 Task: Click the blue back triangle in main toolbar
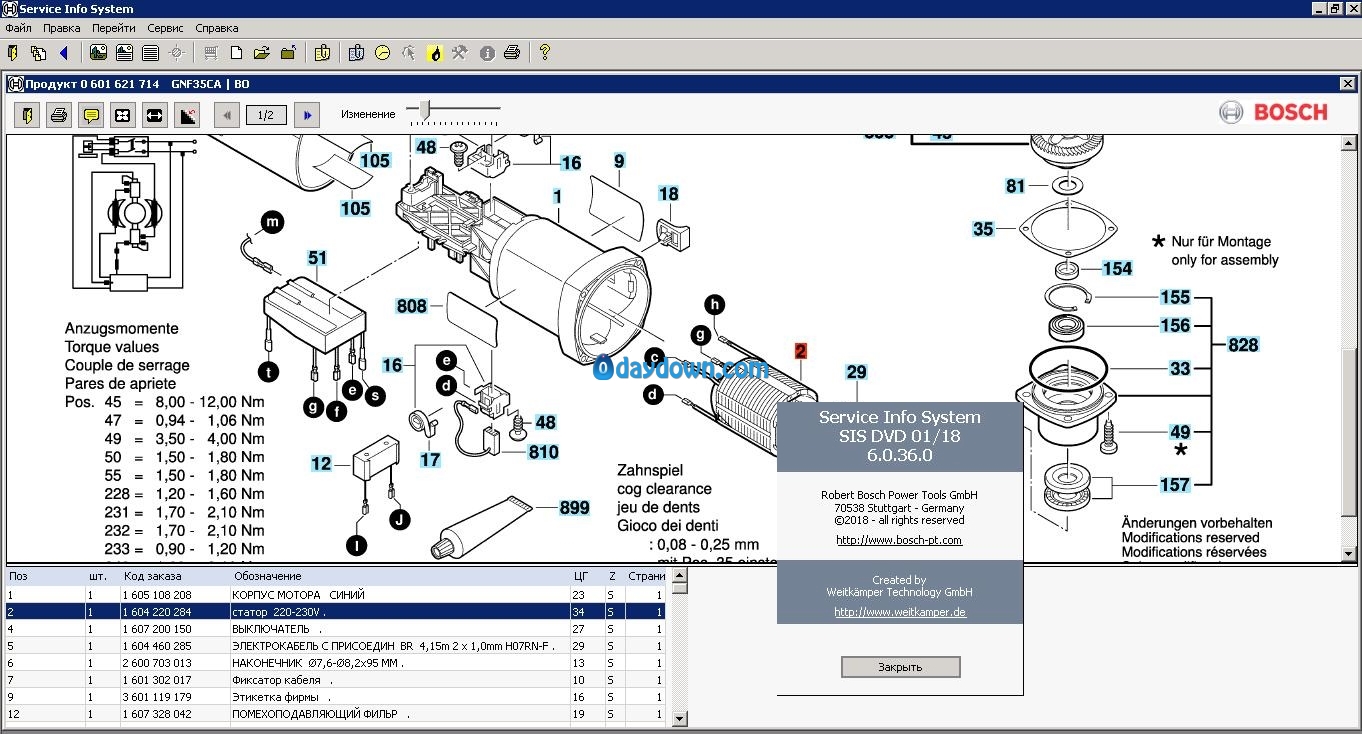64,53
